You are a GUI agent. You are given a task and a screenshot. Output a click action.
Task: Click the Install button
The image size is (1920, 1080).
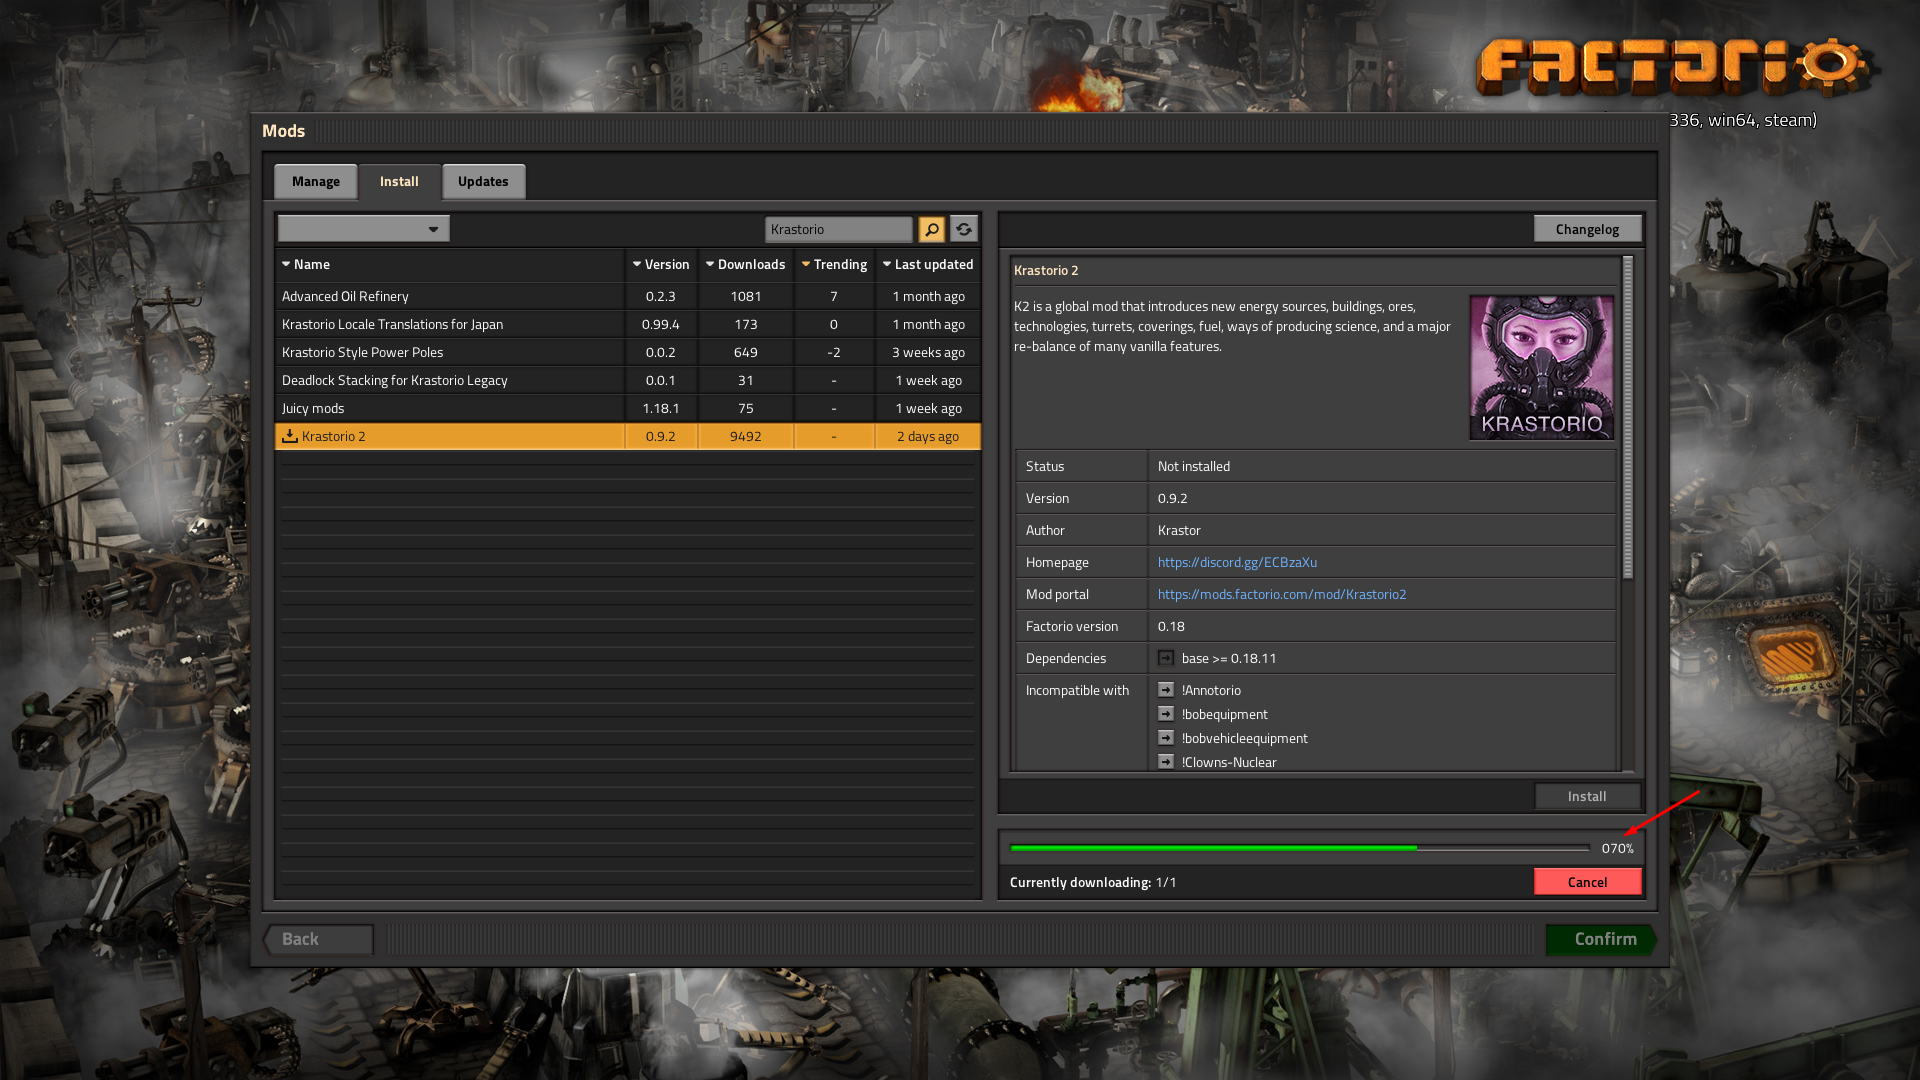click(x=1587, y=796)
